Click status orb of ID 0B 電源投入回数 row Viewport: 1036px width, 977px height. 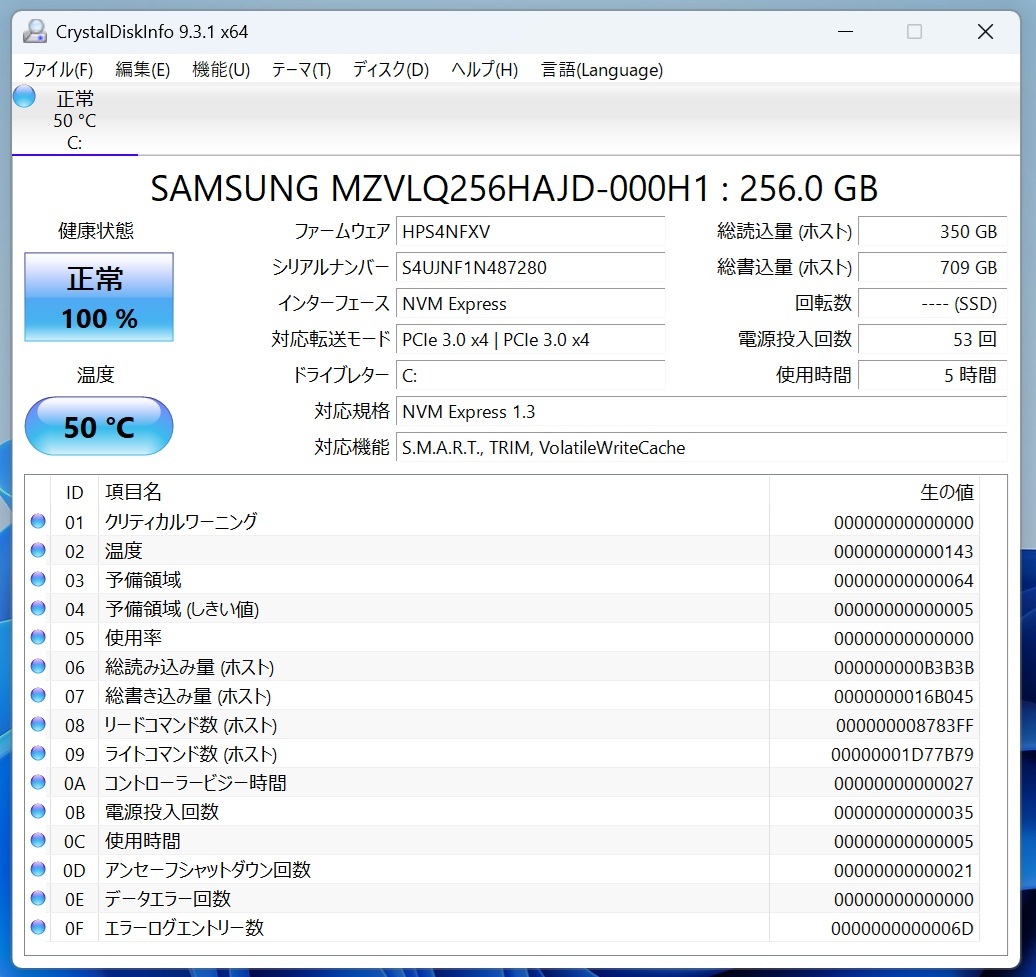tap(38, 811)
